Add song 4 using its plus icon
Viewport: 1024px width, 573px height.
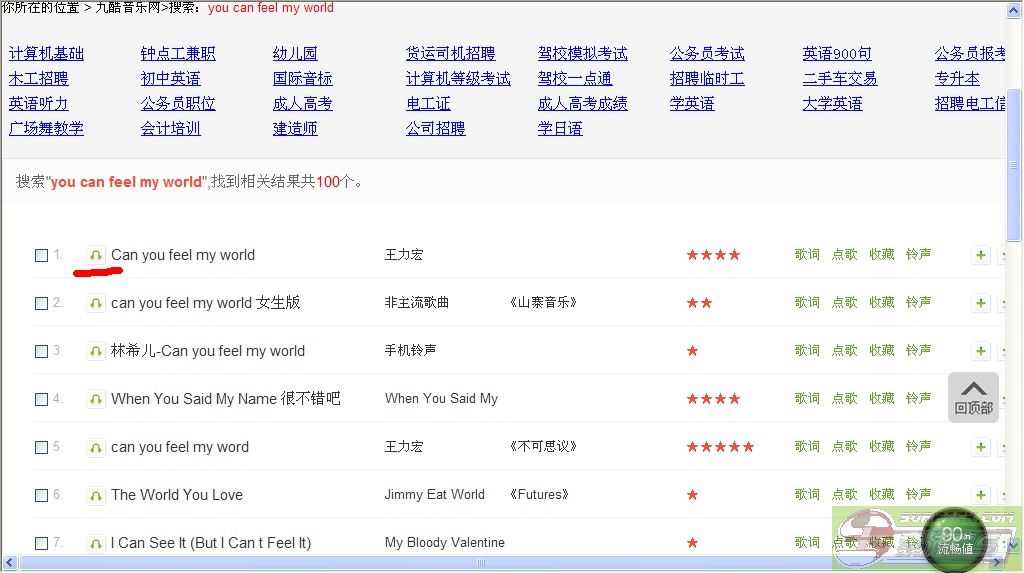[980, 399]
